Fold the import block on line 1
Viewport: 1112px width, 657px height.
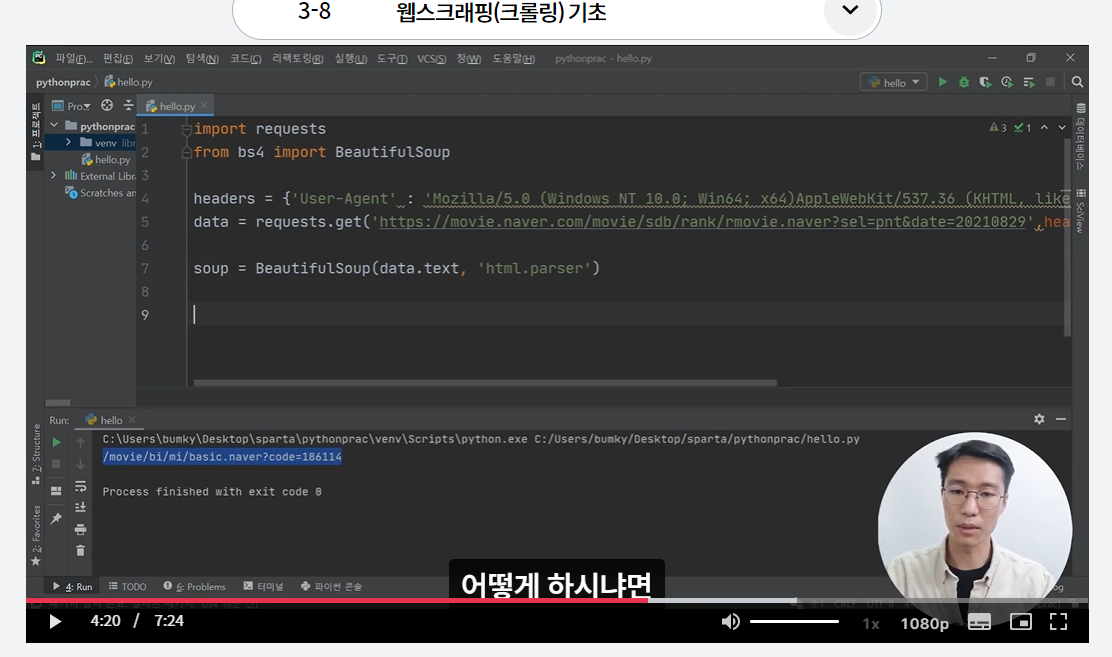(187, 129)
